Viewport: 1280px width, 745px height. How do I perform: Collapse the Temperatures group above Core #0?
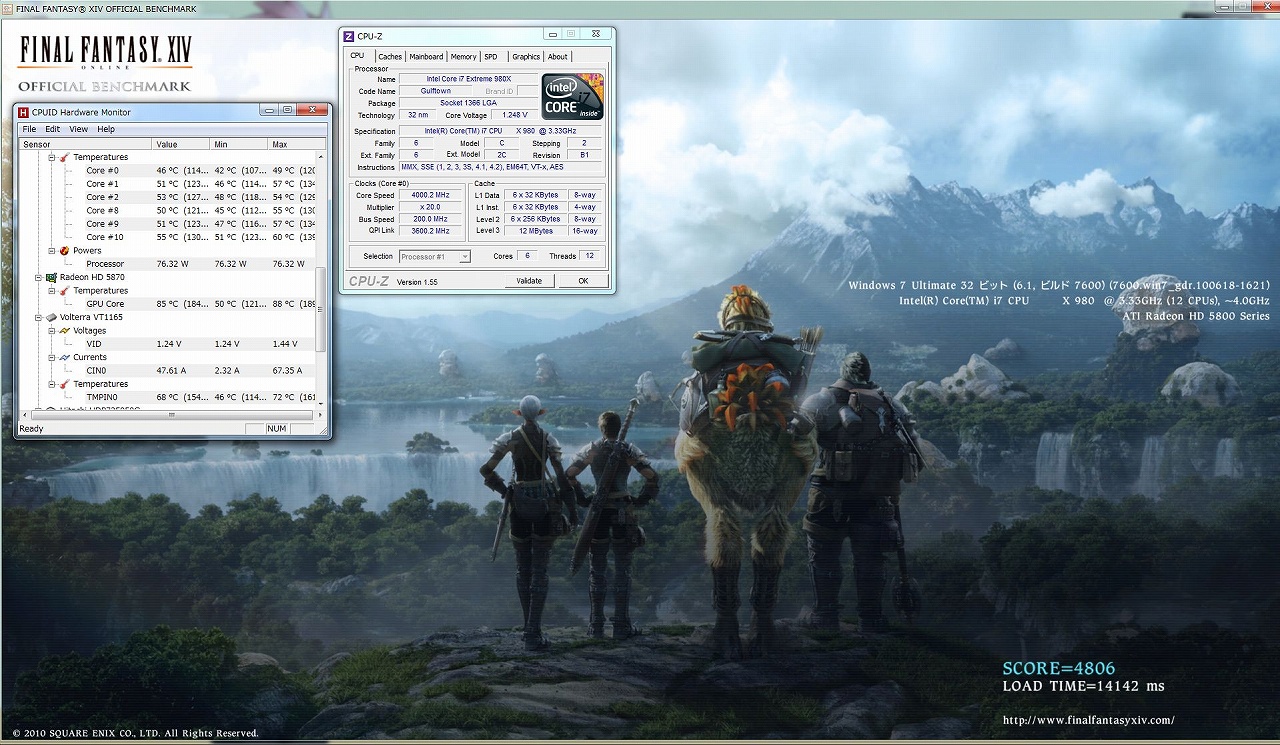coord(51,157)
